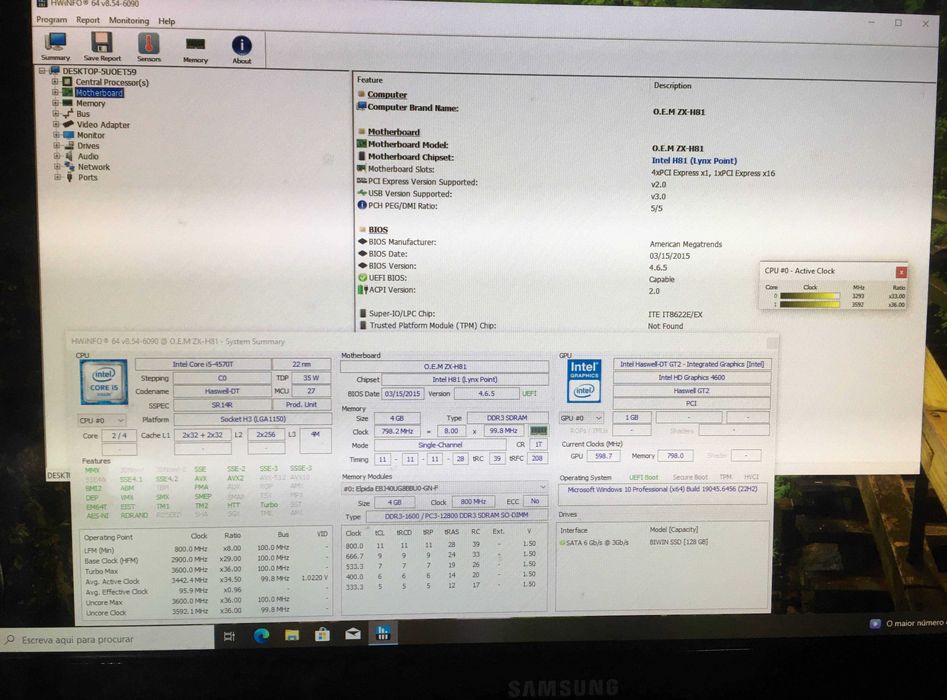Click the Motherboard section heading in details
947x700 pixels.
coord(394,132)
